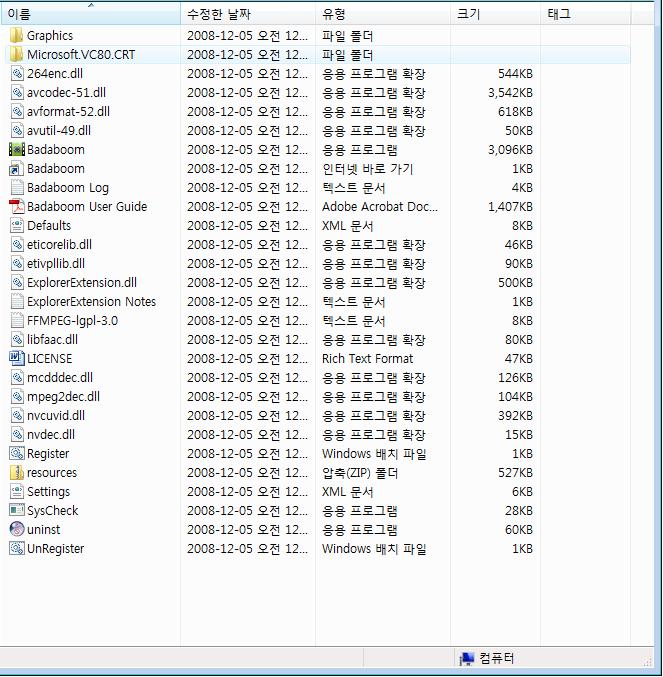
Task: Click the avcodec-51.dll file icon
Action: 17,92
